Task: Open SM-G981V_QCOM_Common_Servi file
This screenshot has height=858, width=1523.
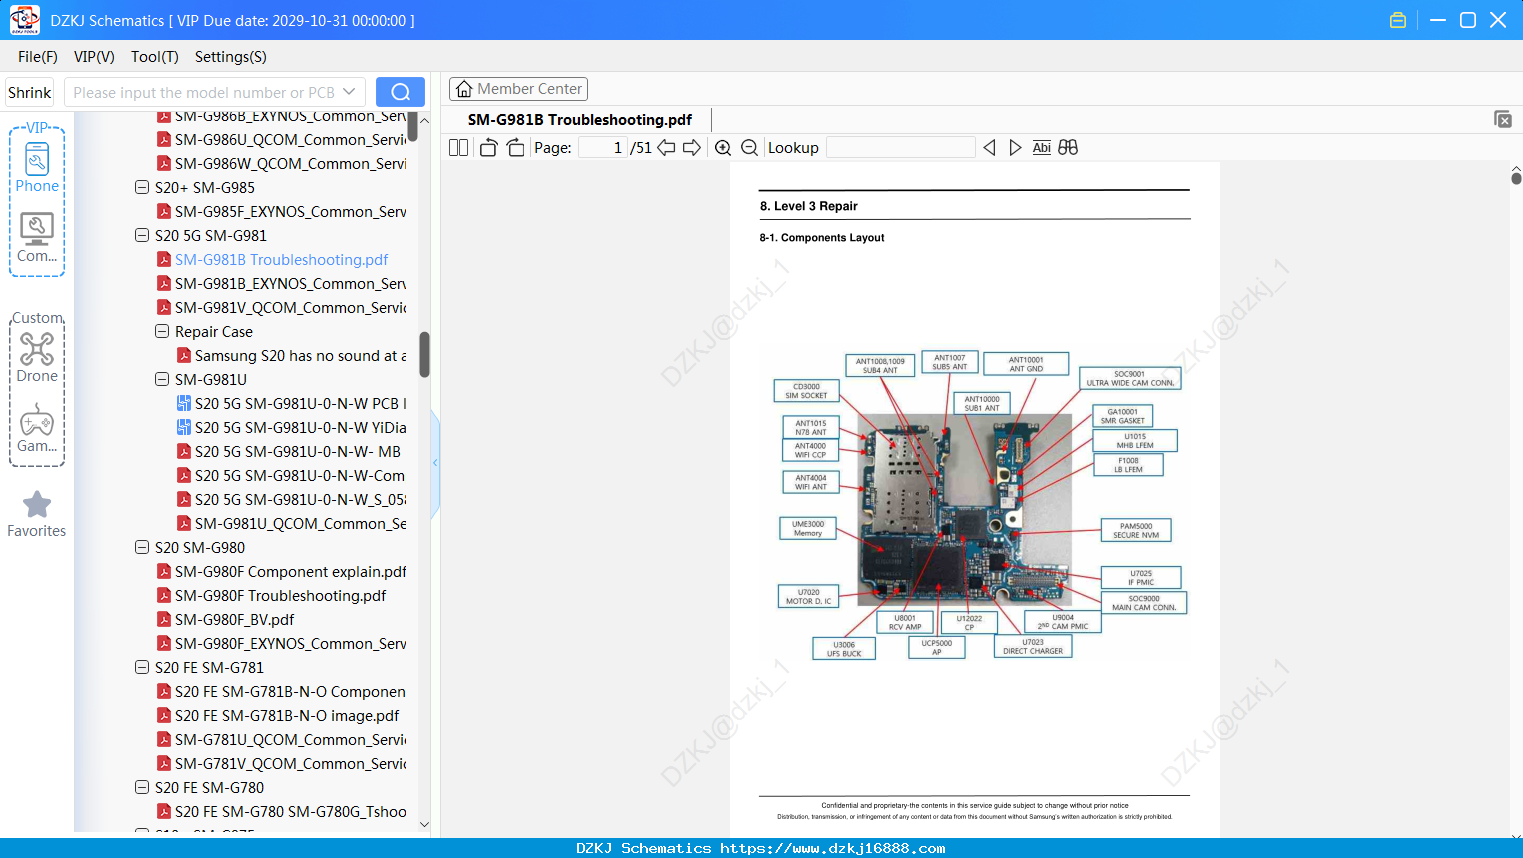Action: (x=281, y=308)
